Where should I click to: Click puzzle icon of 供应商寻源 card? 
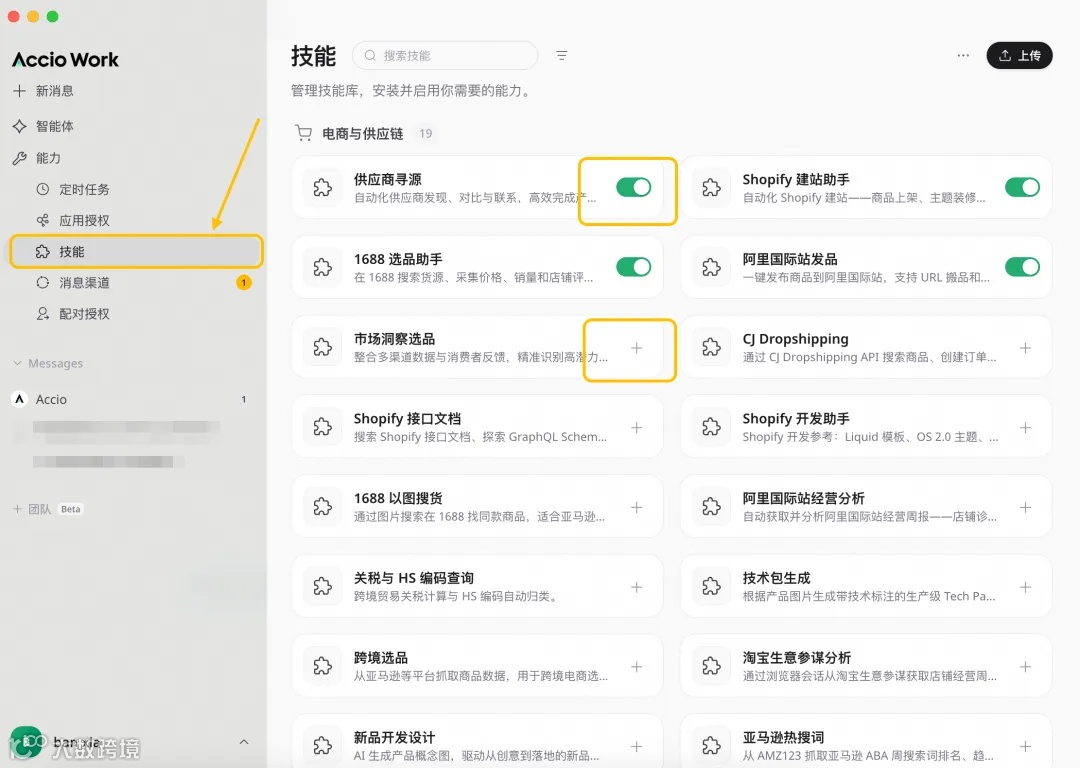[x=322, y=187]
